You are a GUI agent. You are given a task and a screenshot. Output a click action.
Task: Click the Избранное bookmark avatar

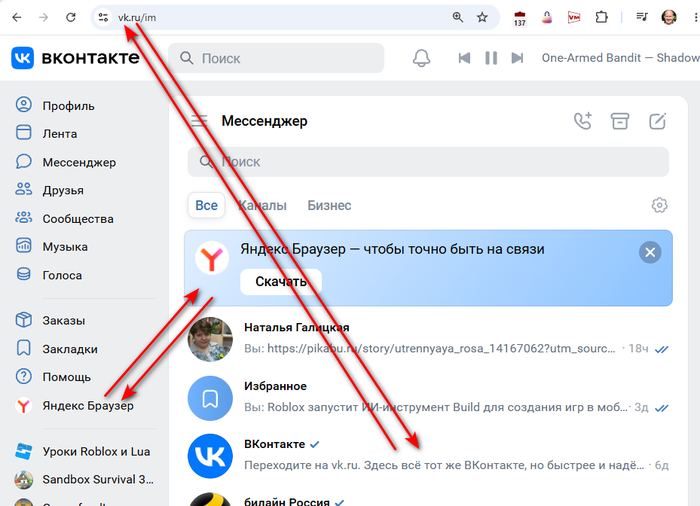pyautogui.click(x=210, y=398)
